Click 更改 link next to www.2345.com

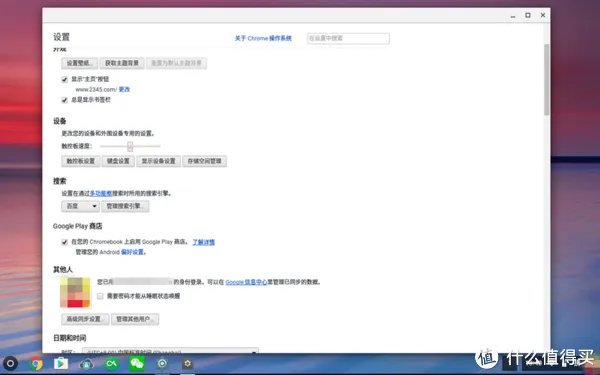click(x=124, y=90)
